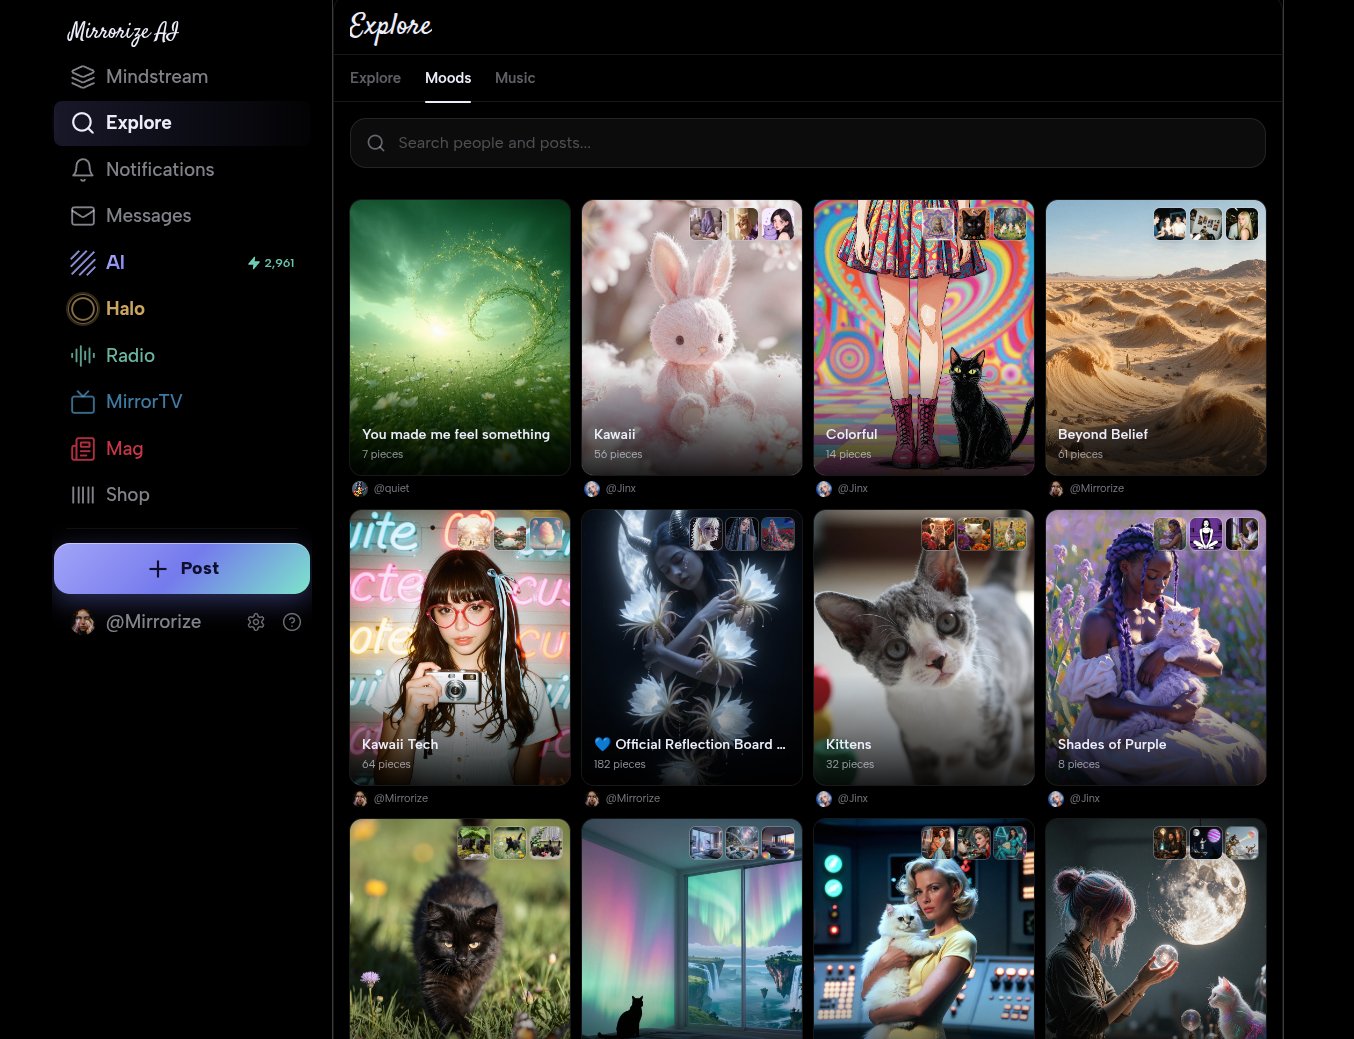This screenshot has width=1354, height=1039.
Task: Open @Jinx profile under Shades of Purple
Action: tap(1075, 799)
